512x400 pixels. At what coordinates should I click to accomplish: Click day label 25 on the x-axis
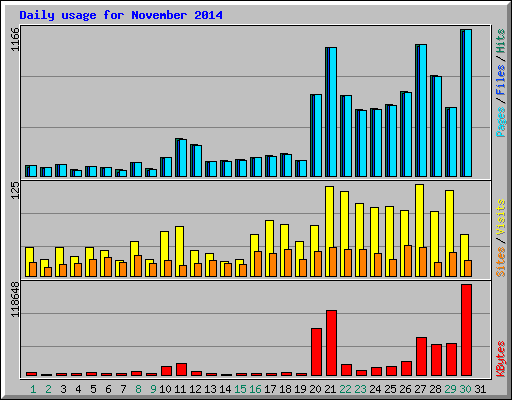pos(390,389)
